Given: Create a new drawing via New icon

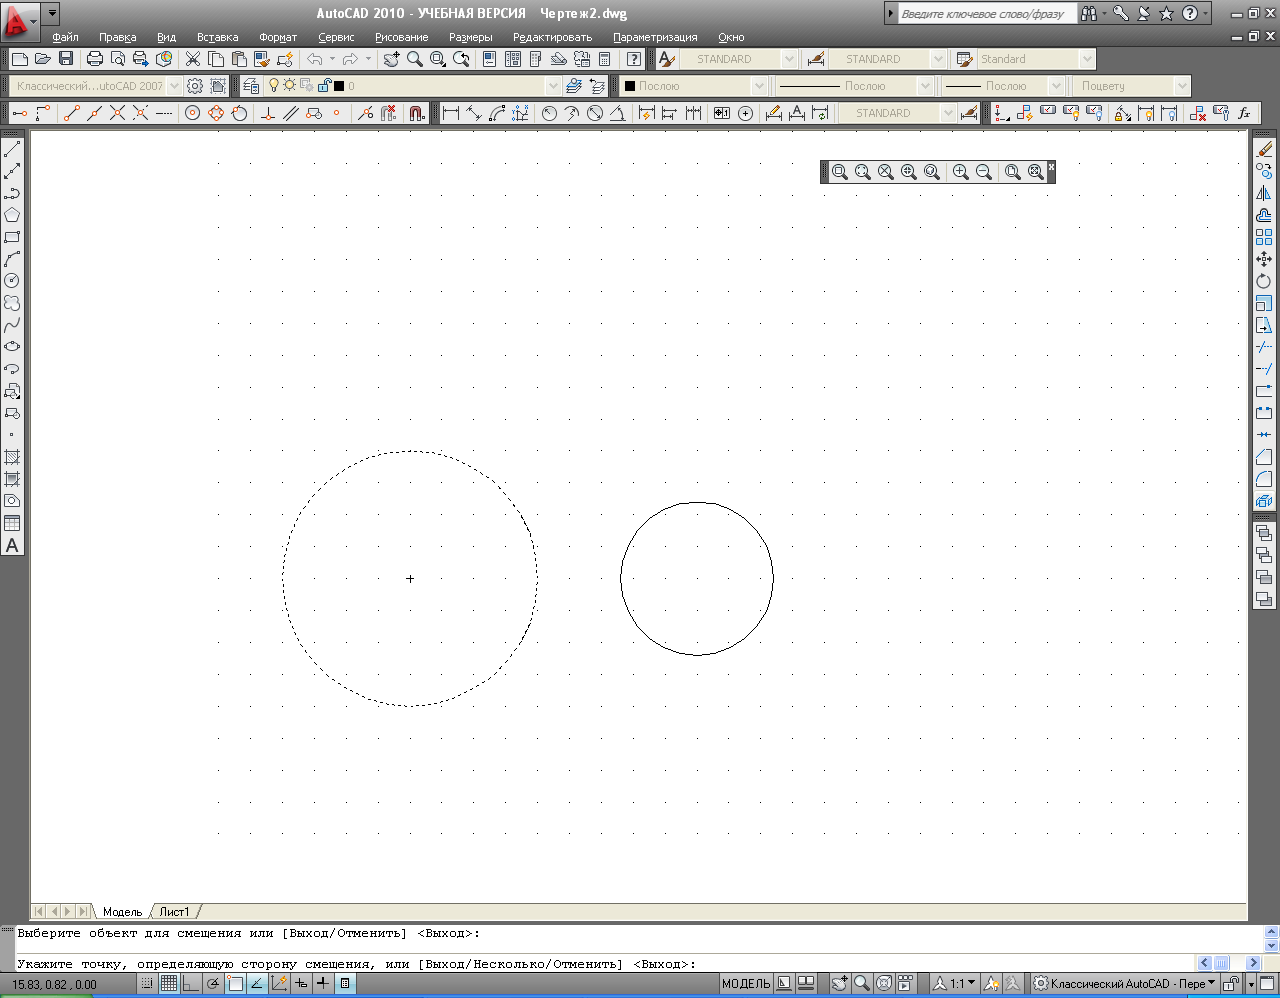Looking at the screenshot, I should 19,59.
